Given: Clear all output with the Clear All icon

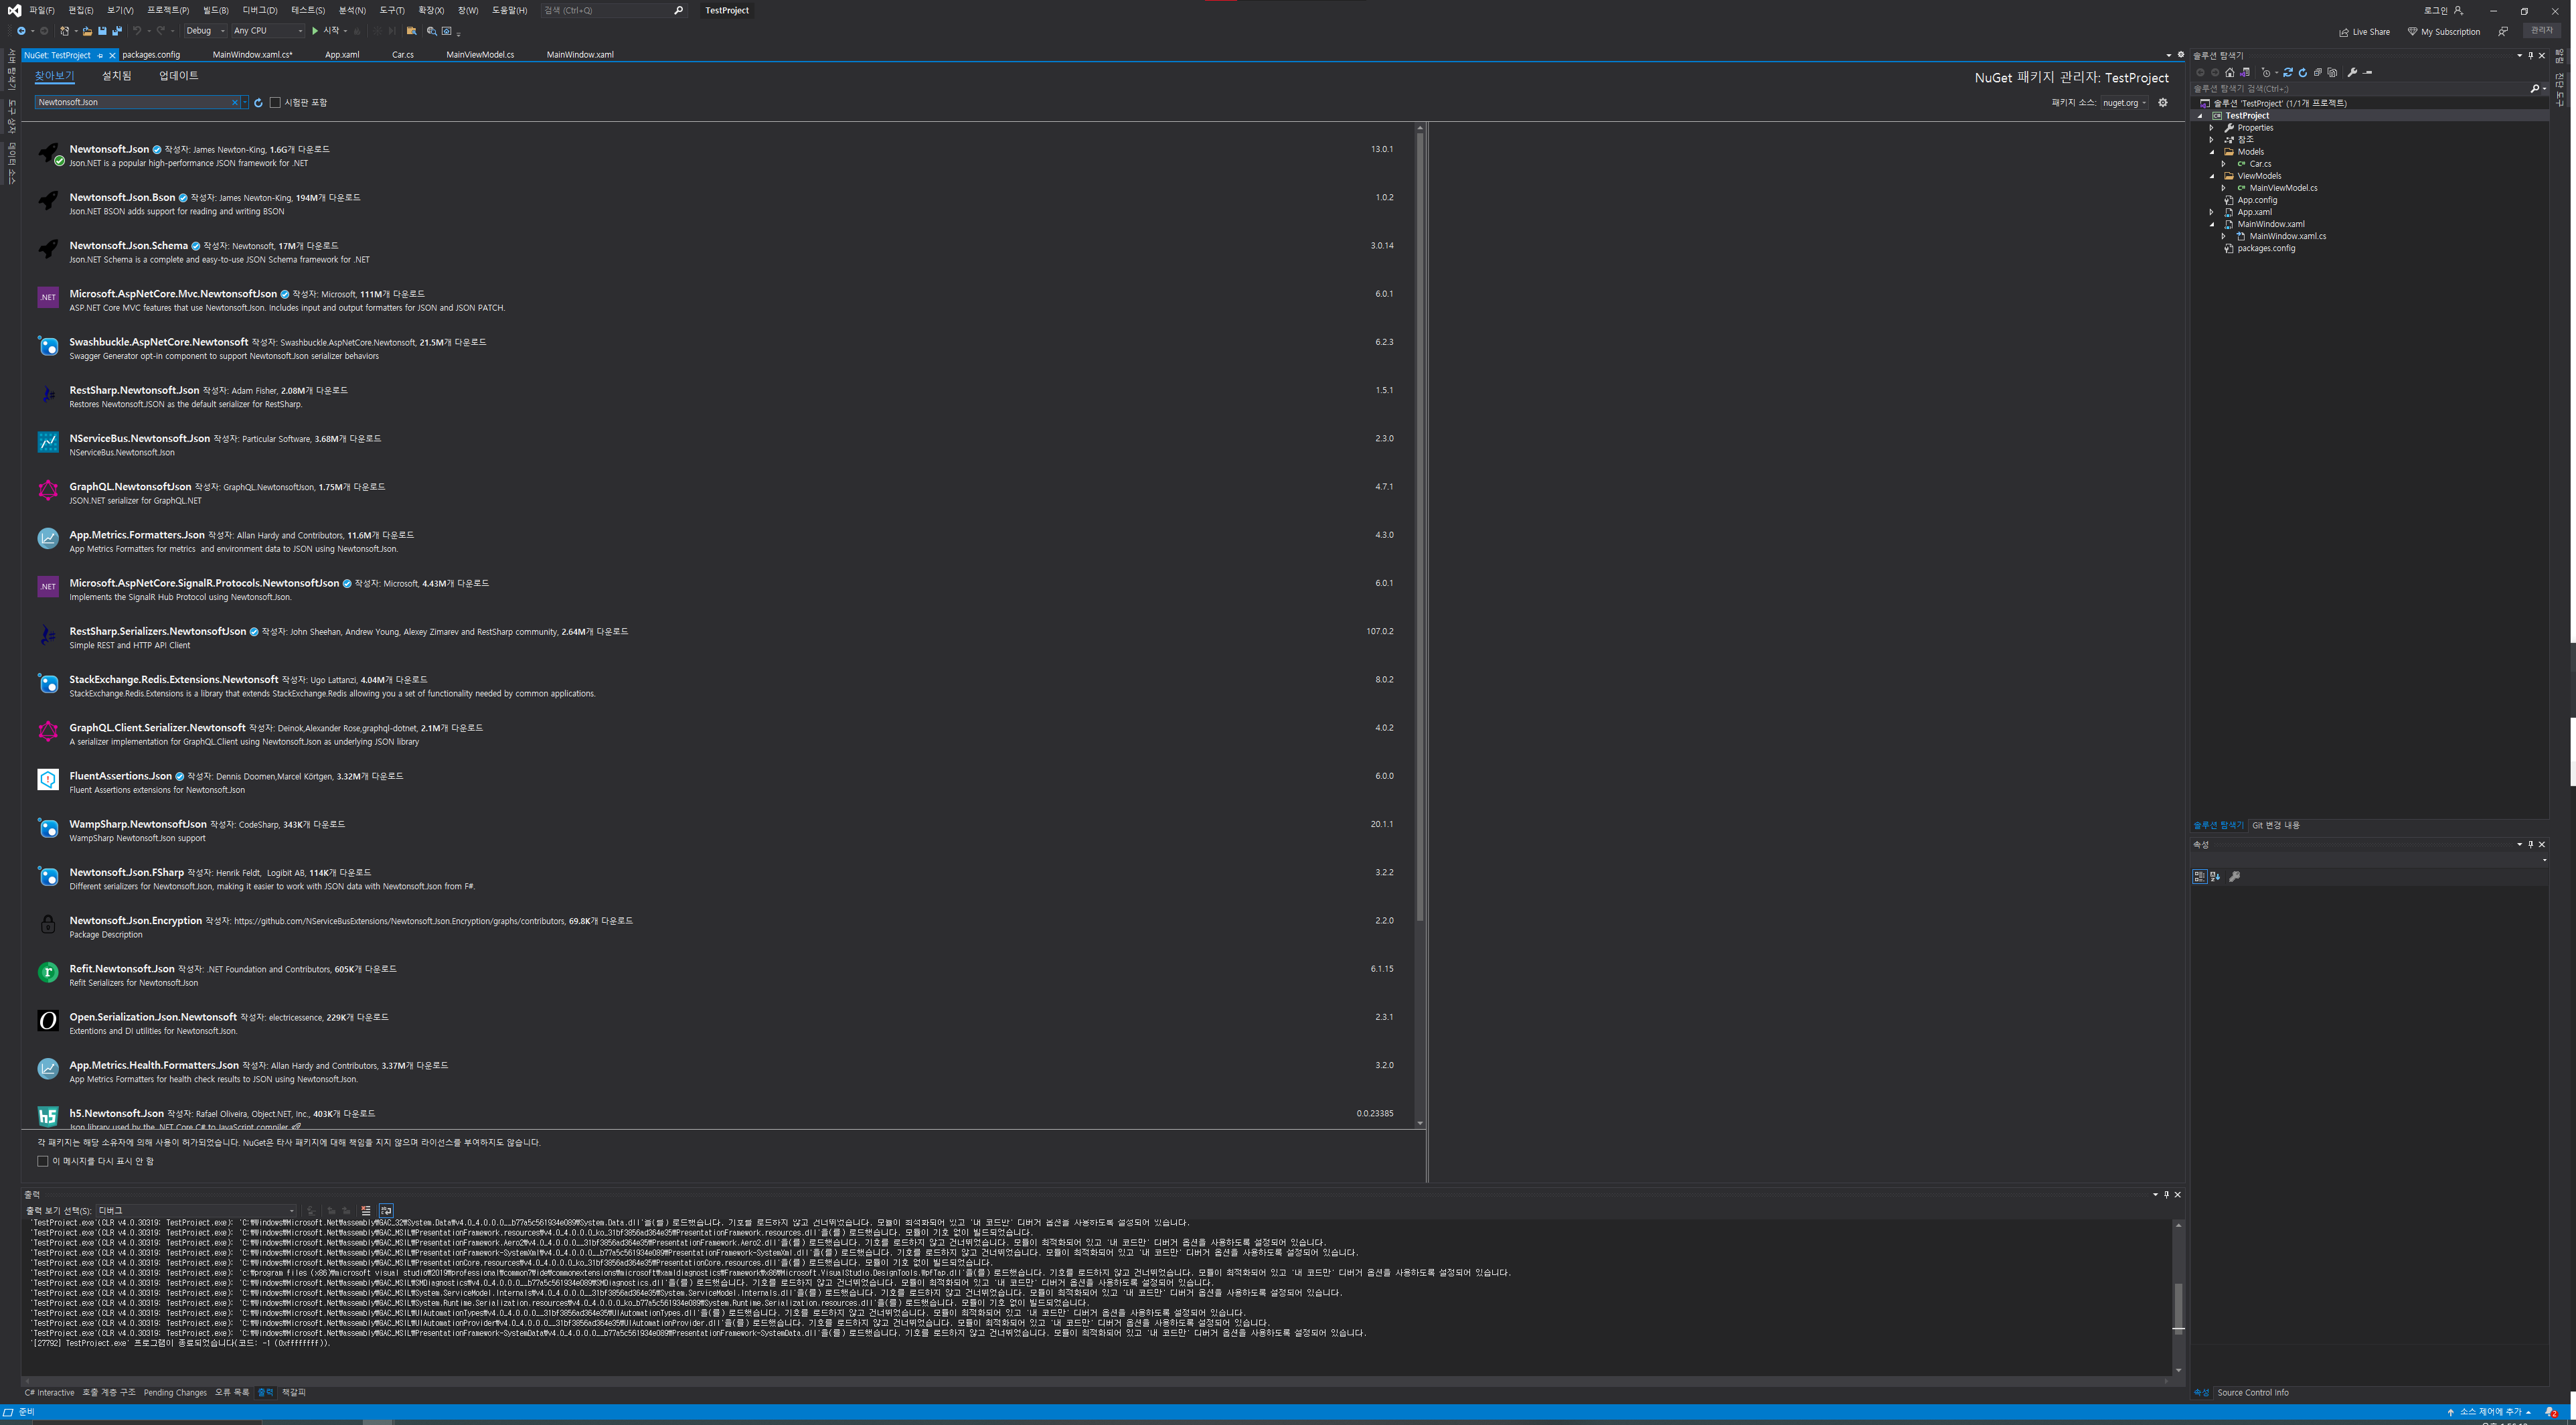Looking at the screenshot, I should [366, 1210].
